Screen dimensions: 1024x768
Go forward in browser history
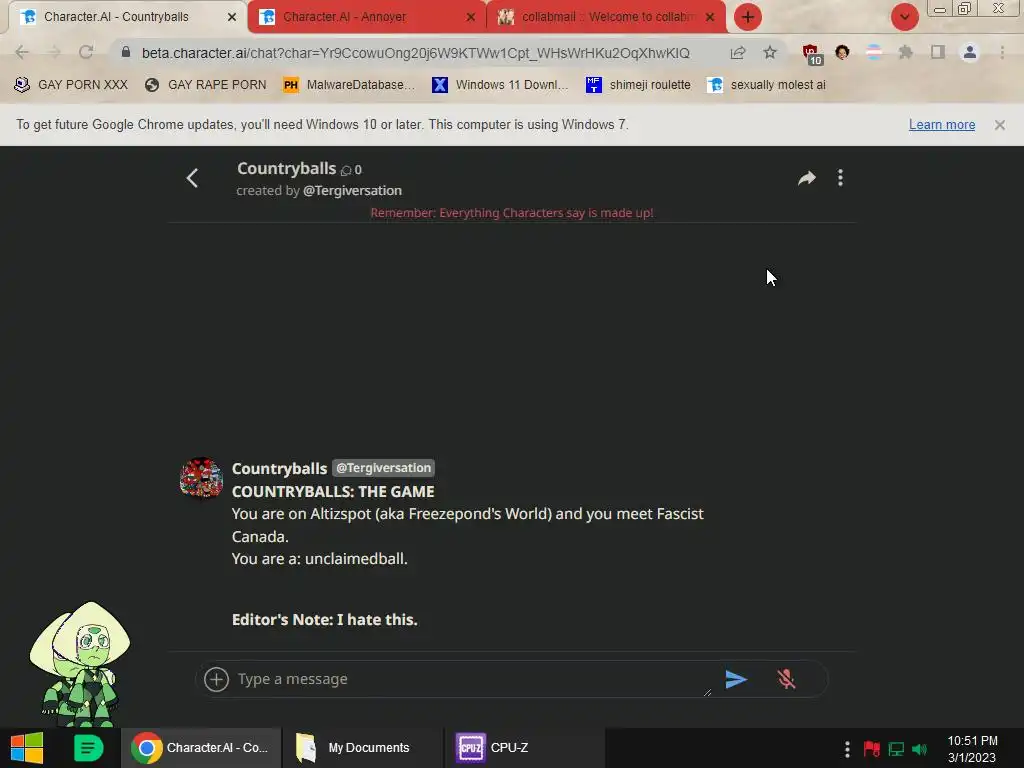[54, 52]
